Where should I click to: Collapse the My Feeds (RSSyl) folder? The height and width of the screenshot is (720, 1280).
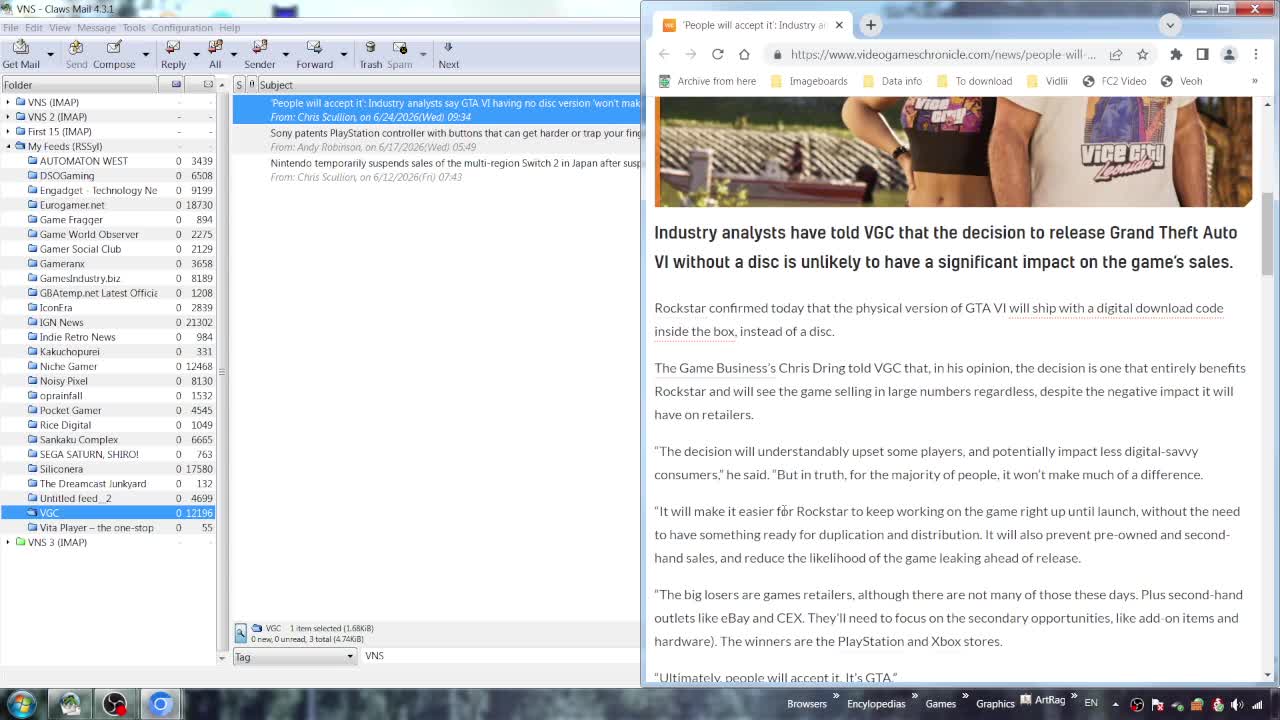(8, 146)
